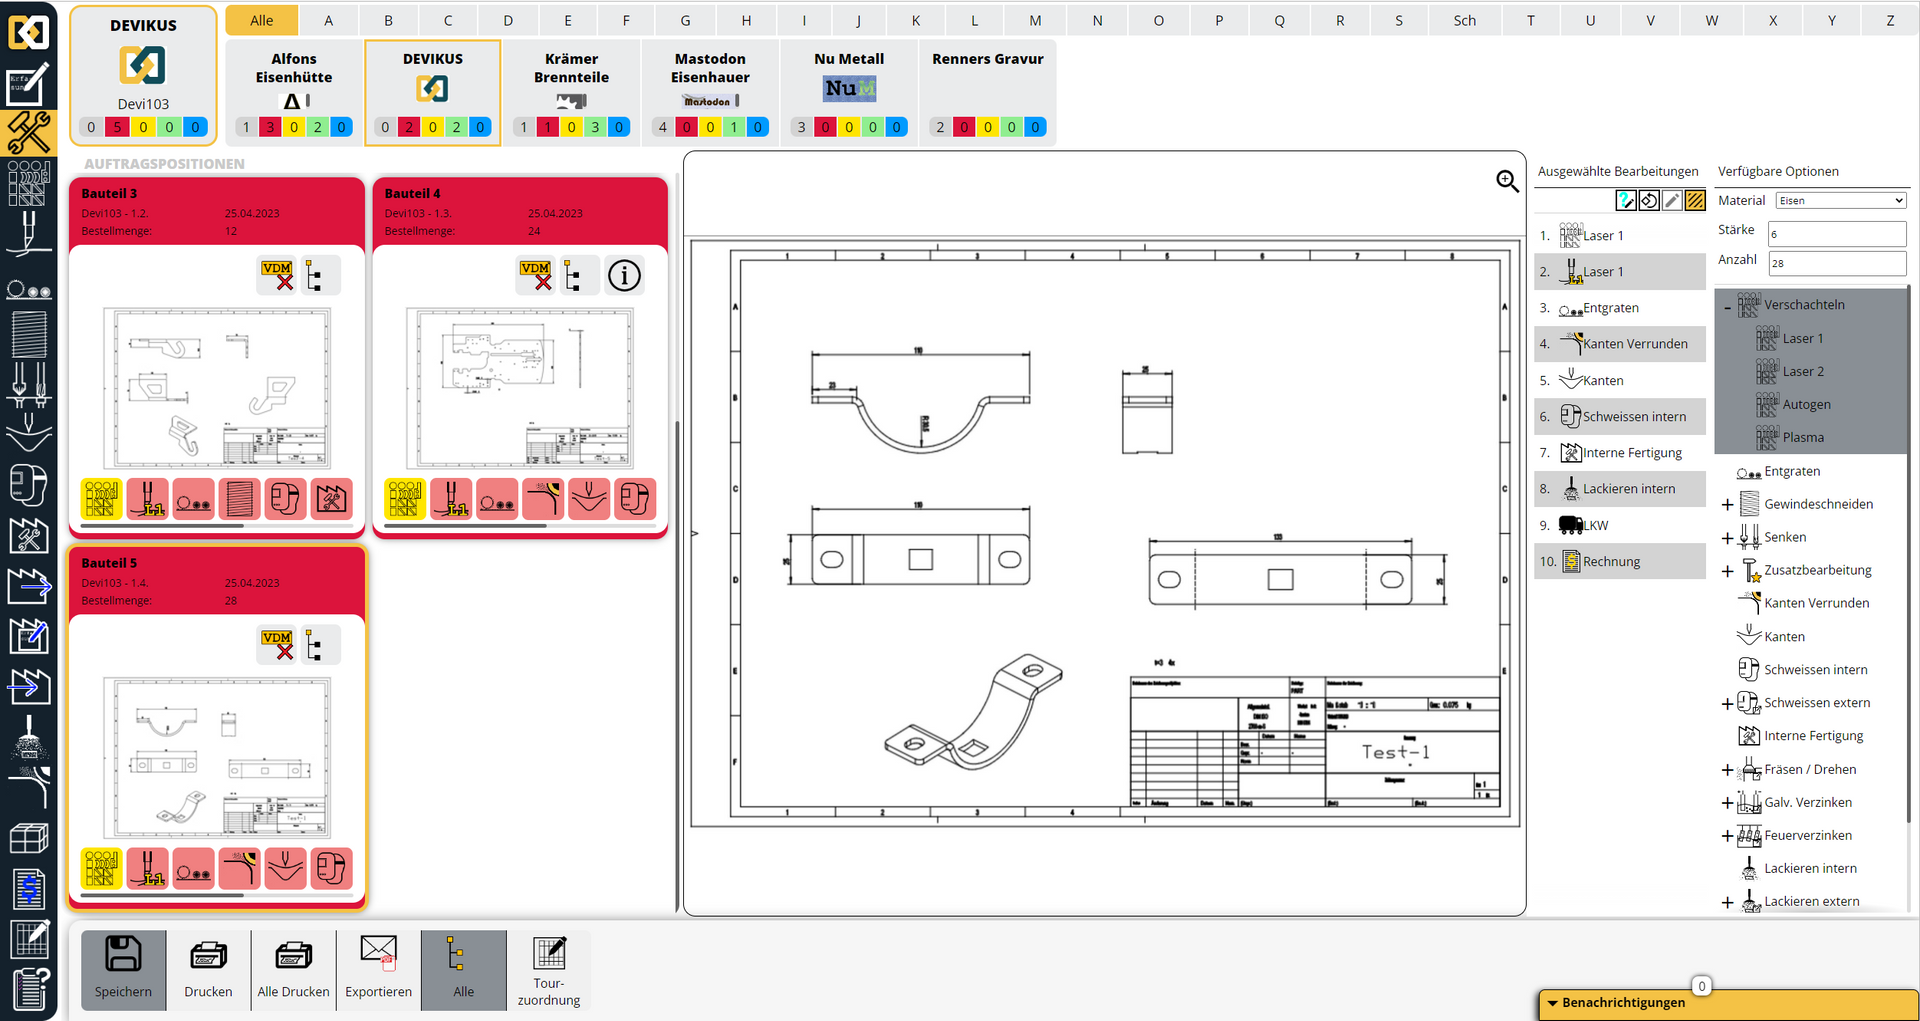
Task: Click the info icon on Bauteil 4
Action: tap(624, 275)
